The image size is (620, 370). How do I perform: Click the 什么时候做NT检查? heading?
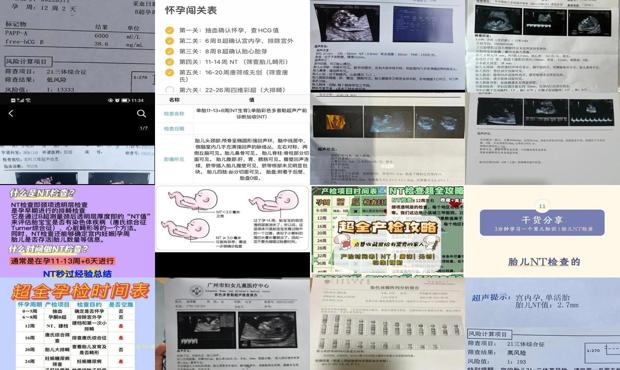coord(49,249)
